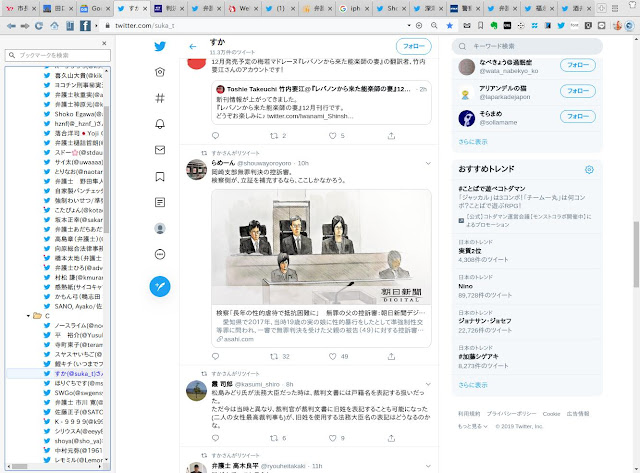Retweet the tweet with 2 retweets
This screenshot has width=640, height=473.
click(274, 135)
